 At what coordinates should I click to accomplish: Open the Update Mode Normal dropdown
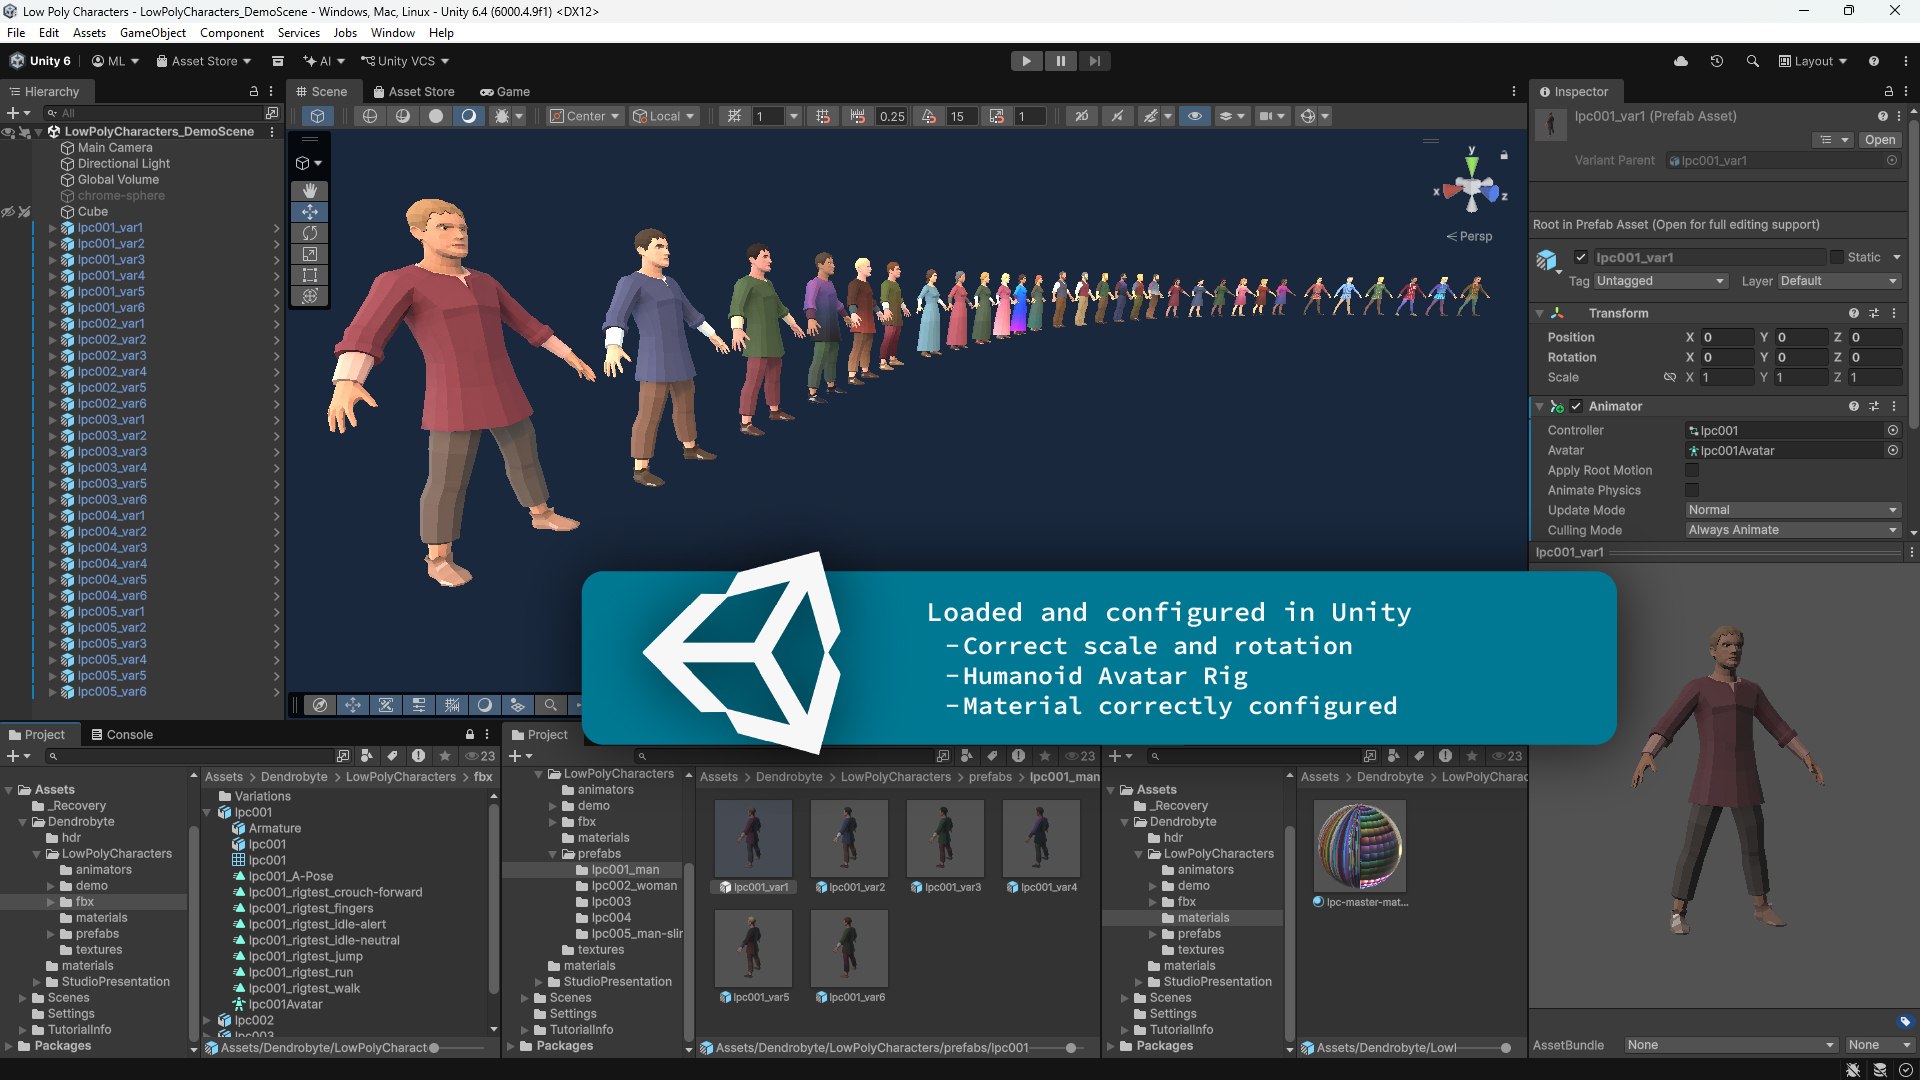click(1792, 510)
